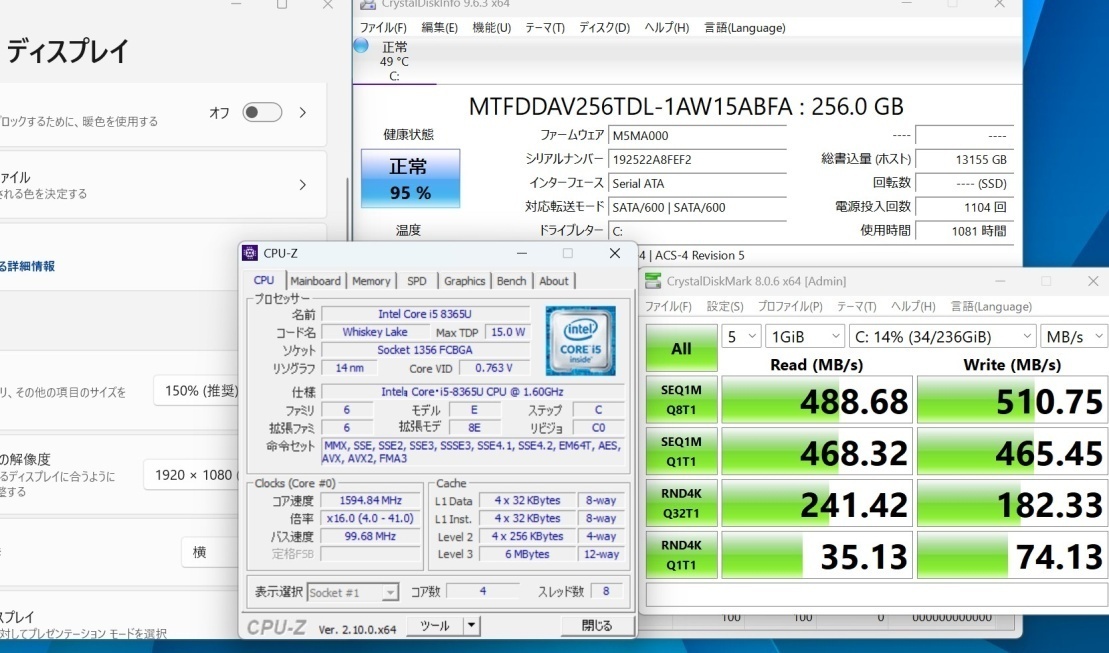Click the power-on count 1104 回 field
The width and height of the screenshot is (1109, 653).
pyautogui.click(x=964, y=207)
